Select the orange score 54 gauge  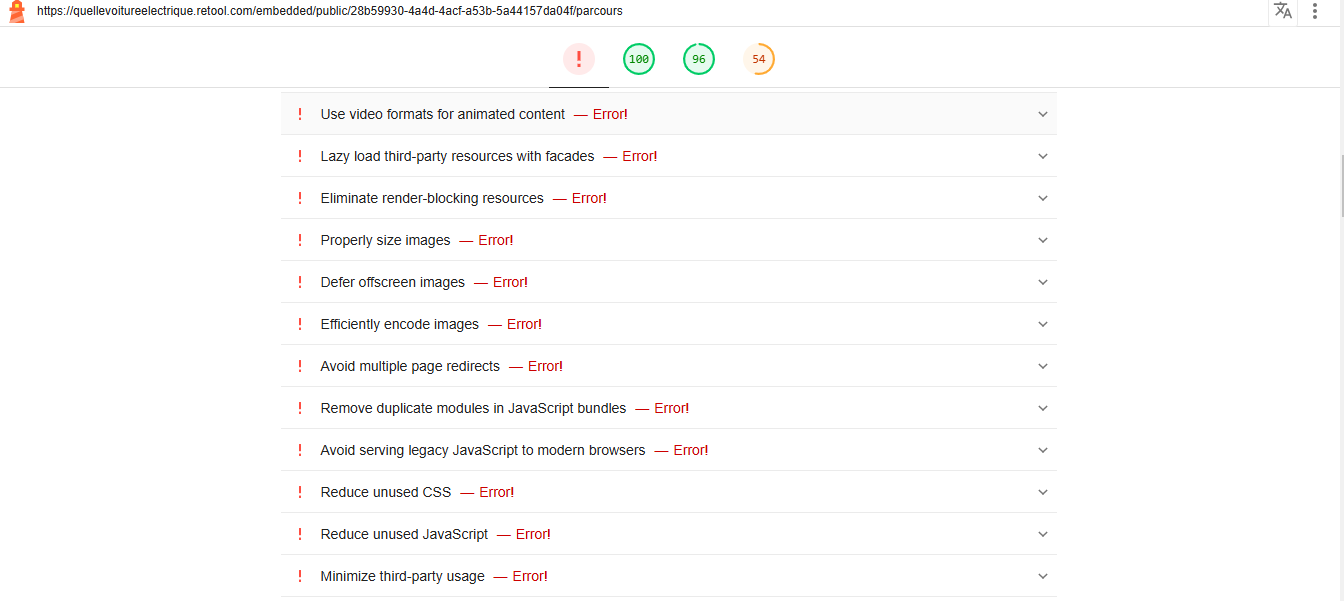(759, 59)
